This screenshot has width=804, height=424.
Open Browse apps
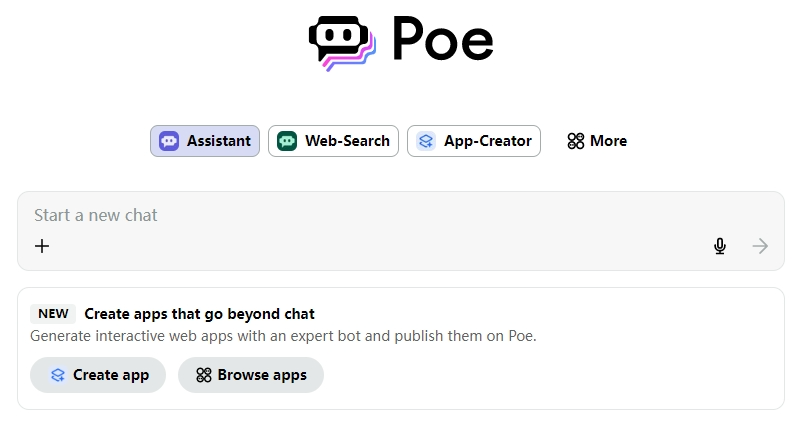click(x=251, y=375)
